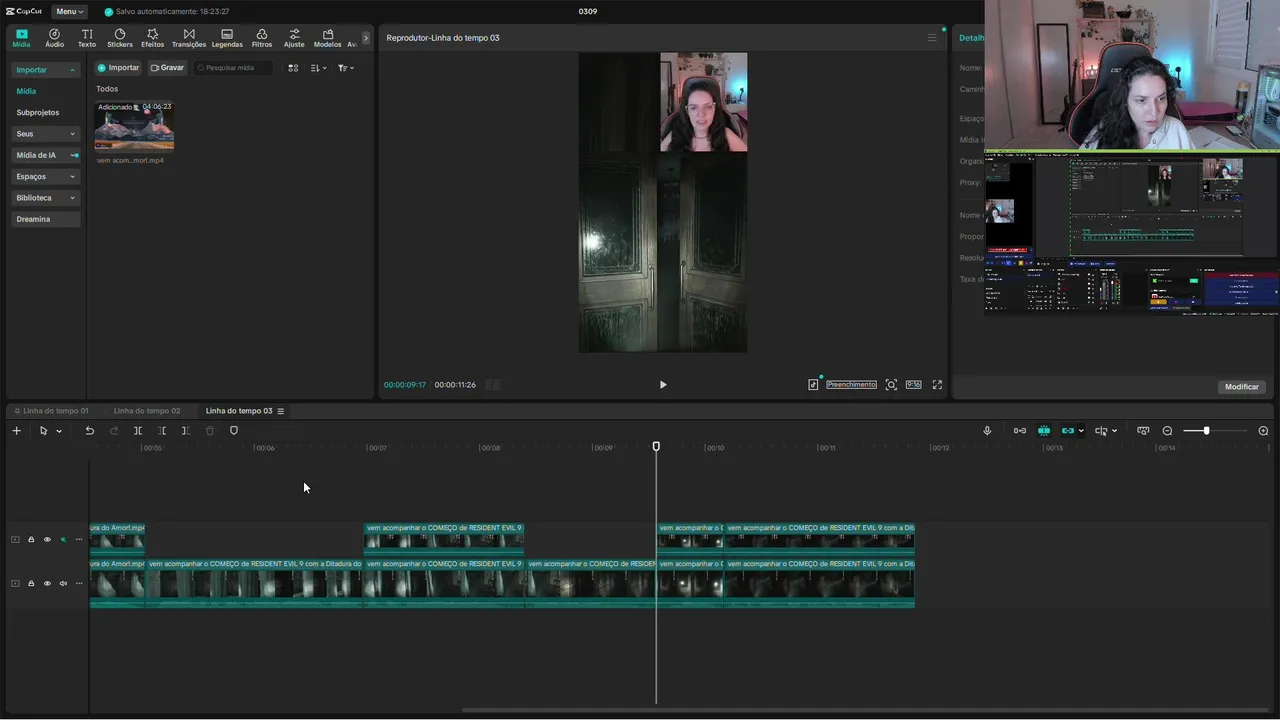Viewport: 1280px width, 720px height.
Task: Open the linkage options dropdown arrow
Action: coord(1081,431)
